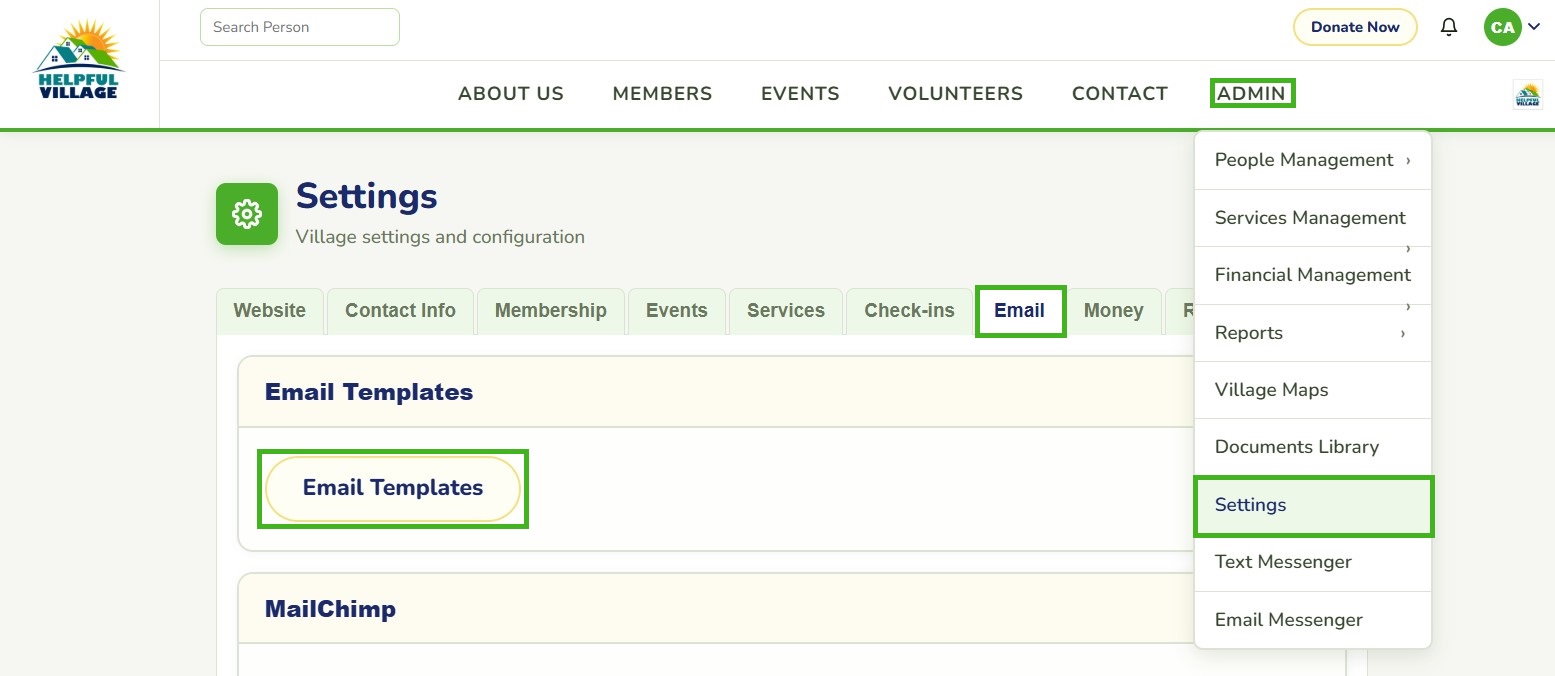Select Village Maps from Admin menu

click(x=1313, y=390)
